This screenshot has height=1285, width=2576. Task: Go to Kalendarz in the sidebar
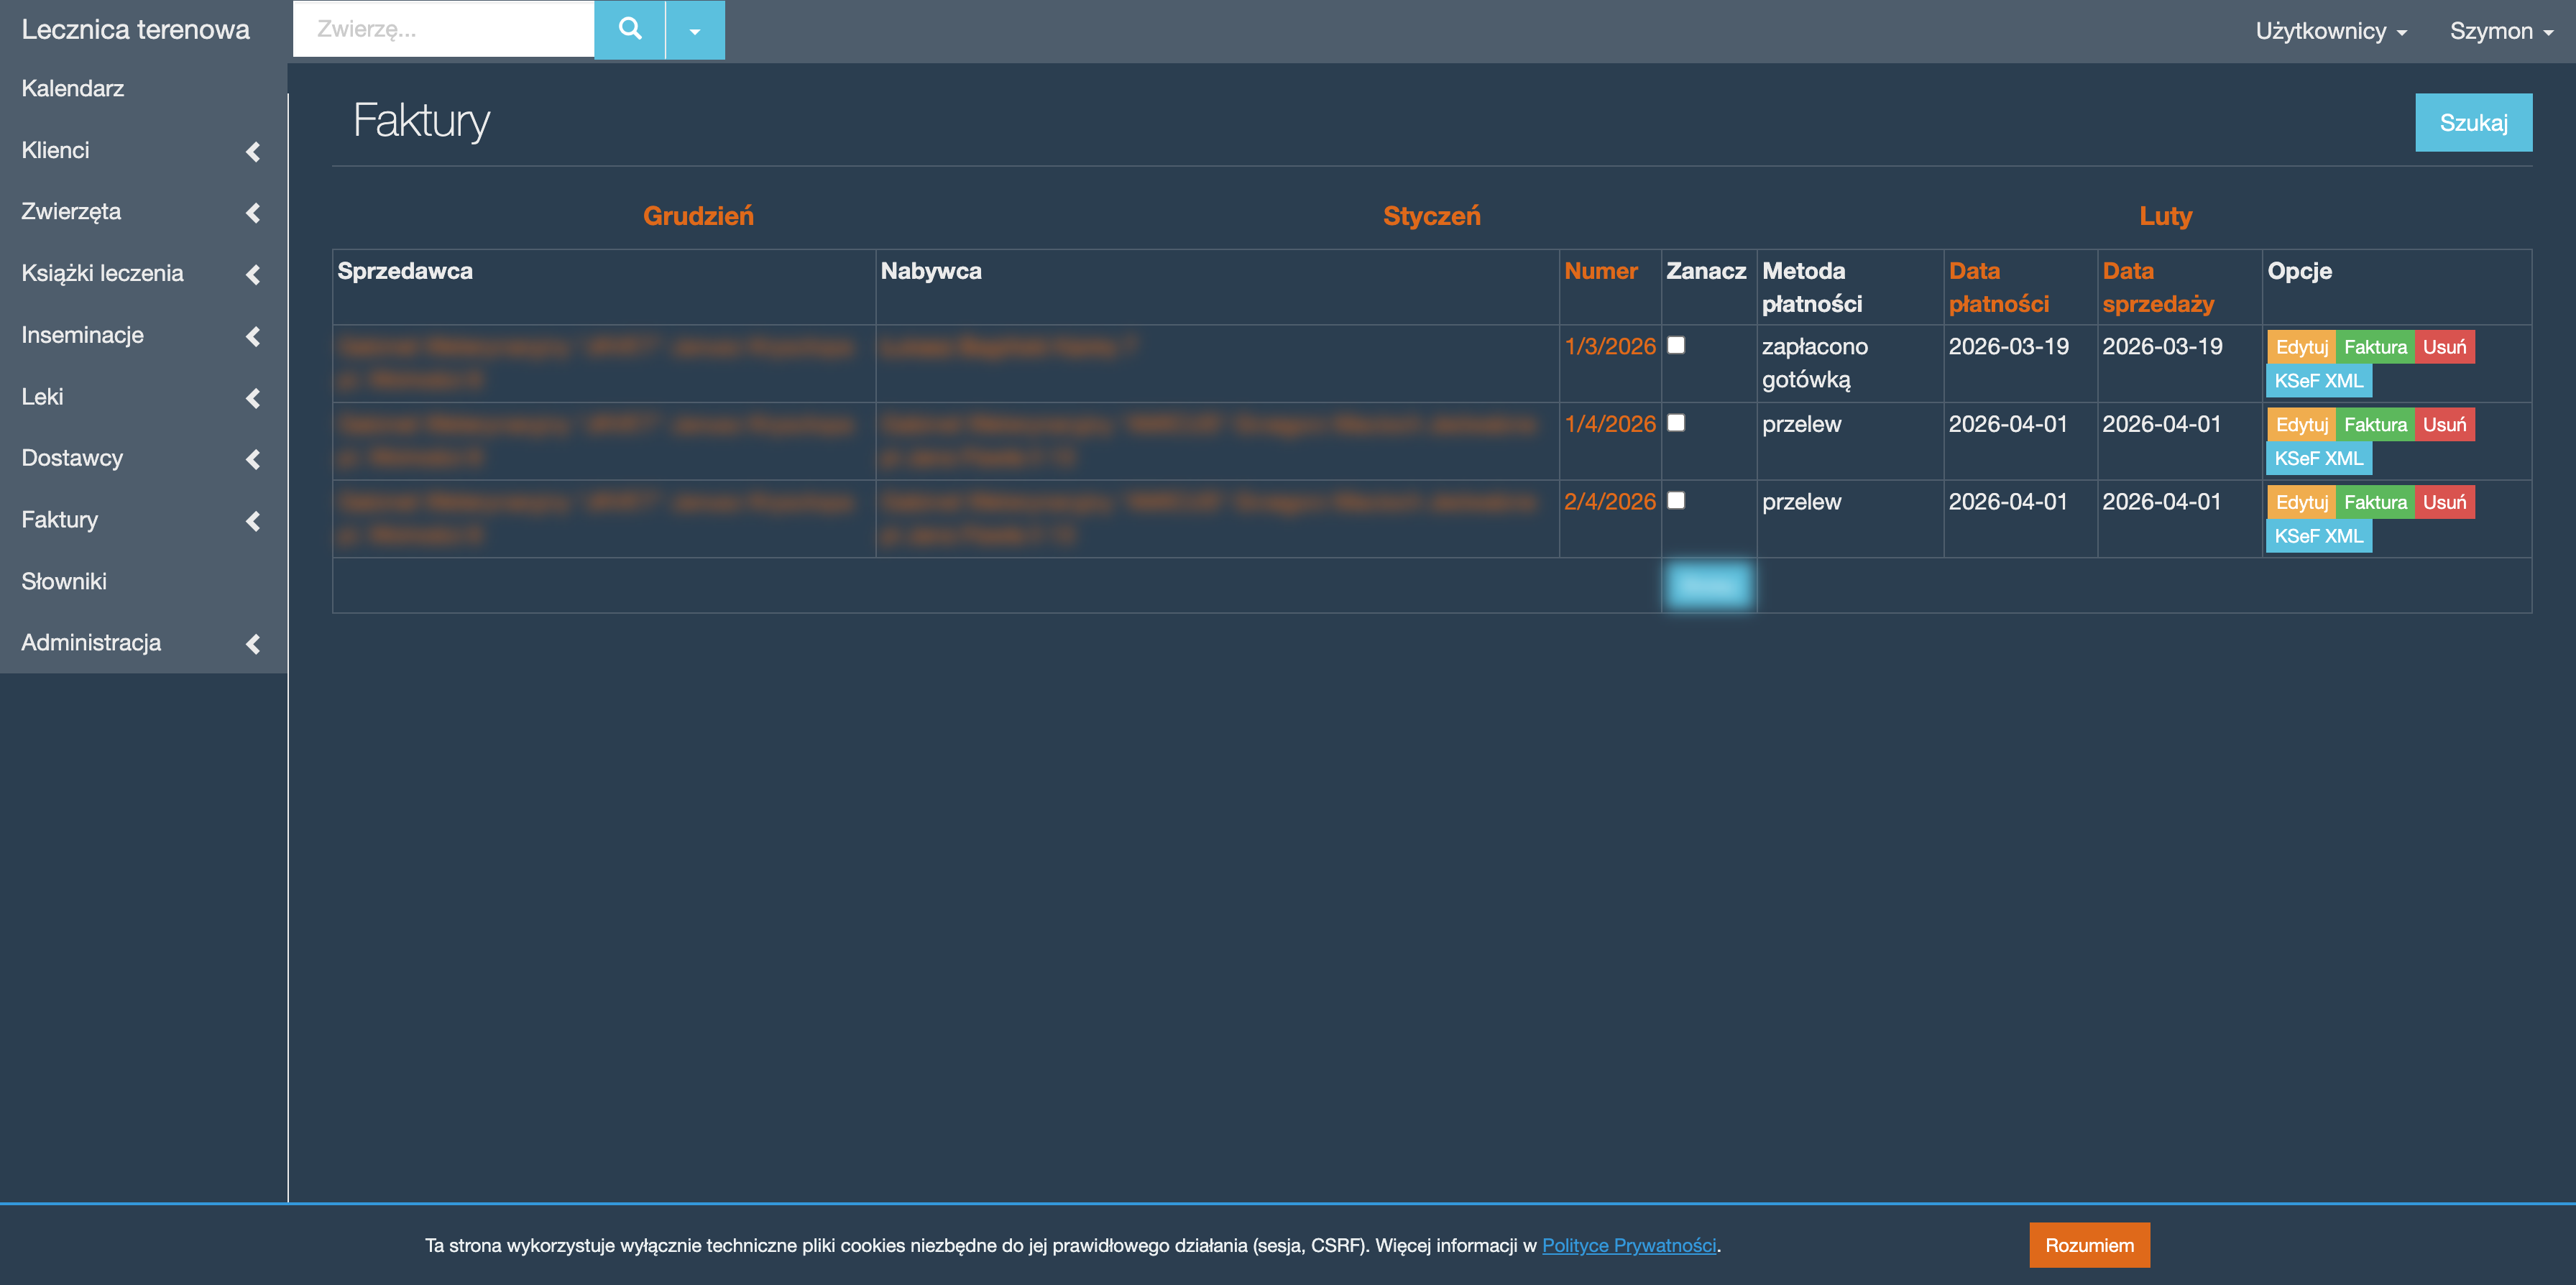coord(73,88)
